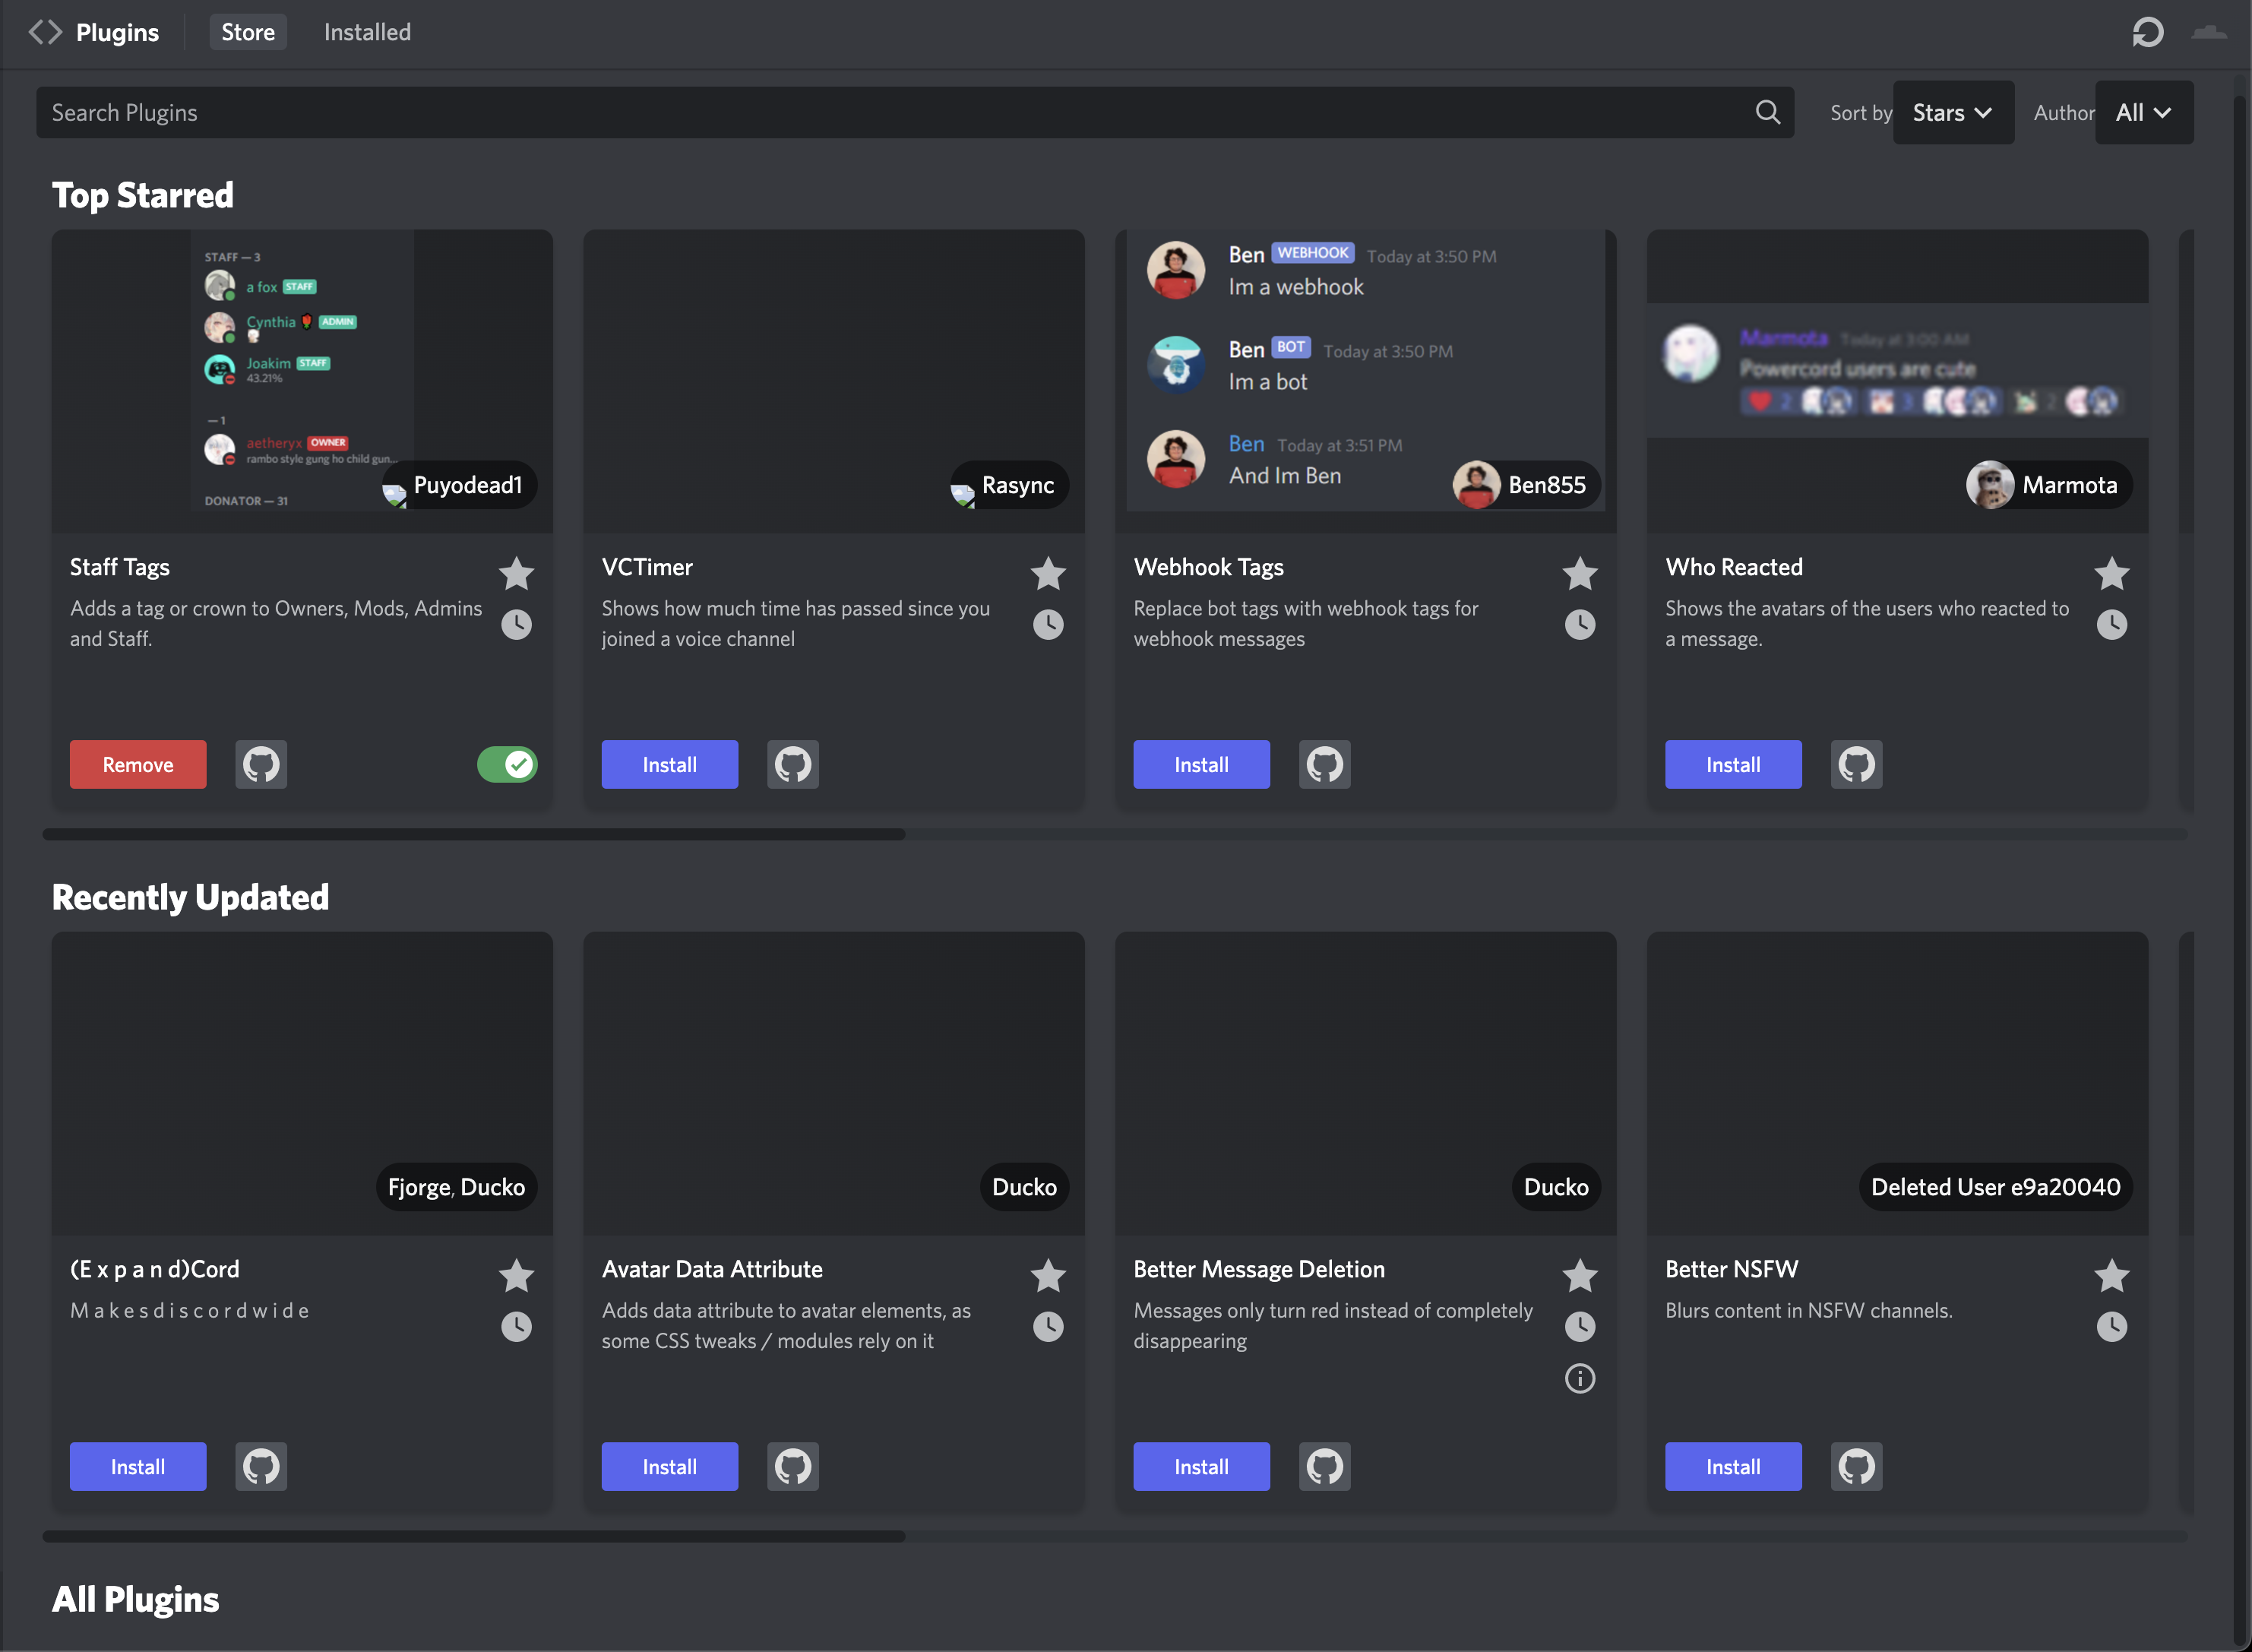Screen dimensions: 2252x1652
Task: Open Who Reacted's GitHub page
Action: [x=1856, y=764]
